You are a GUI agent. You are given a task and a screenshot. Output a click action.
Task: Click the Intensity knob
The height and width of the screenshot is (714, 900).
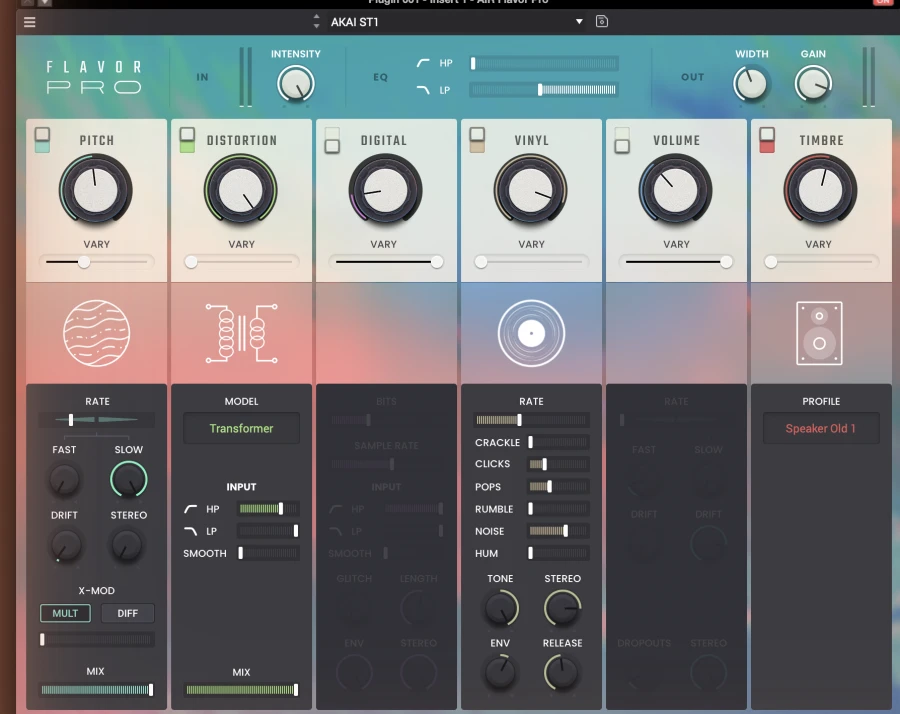click(x=296, y=84)
